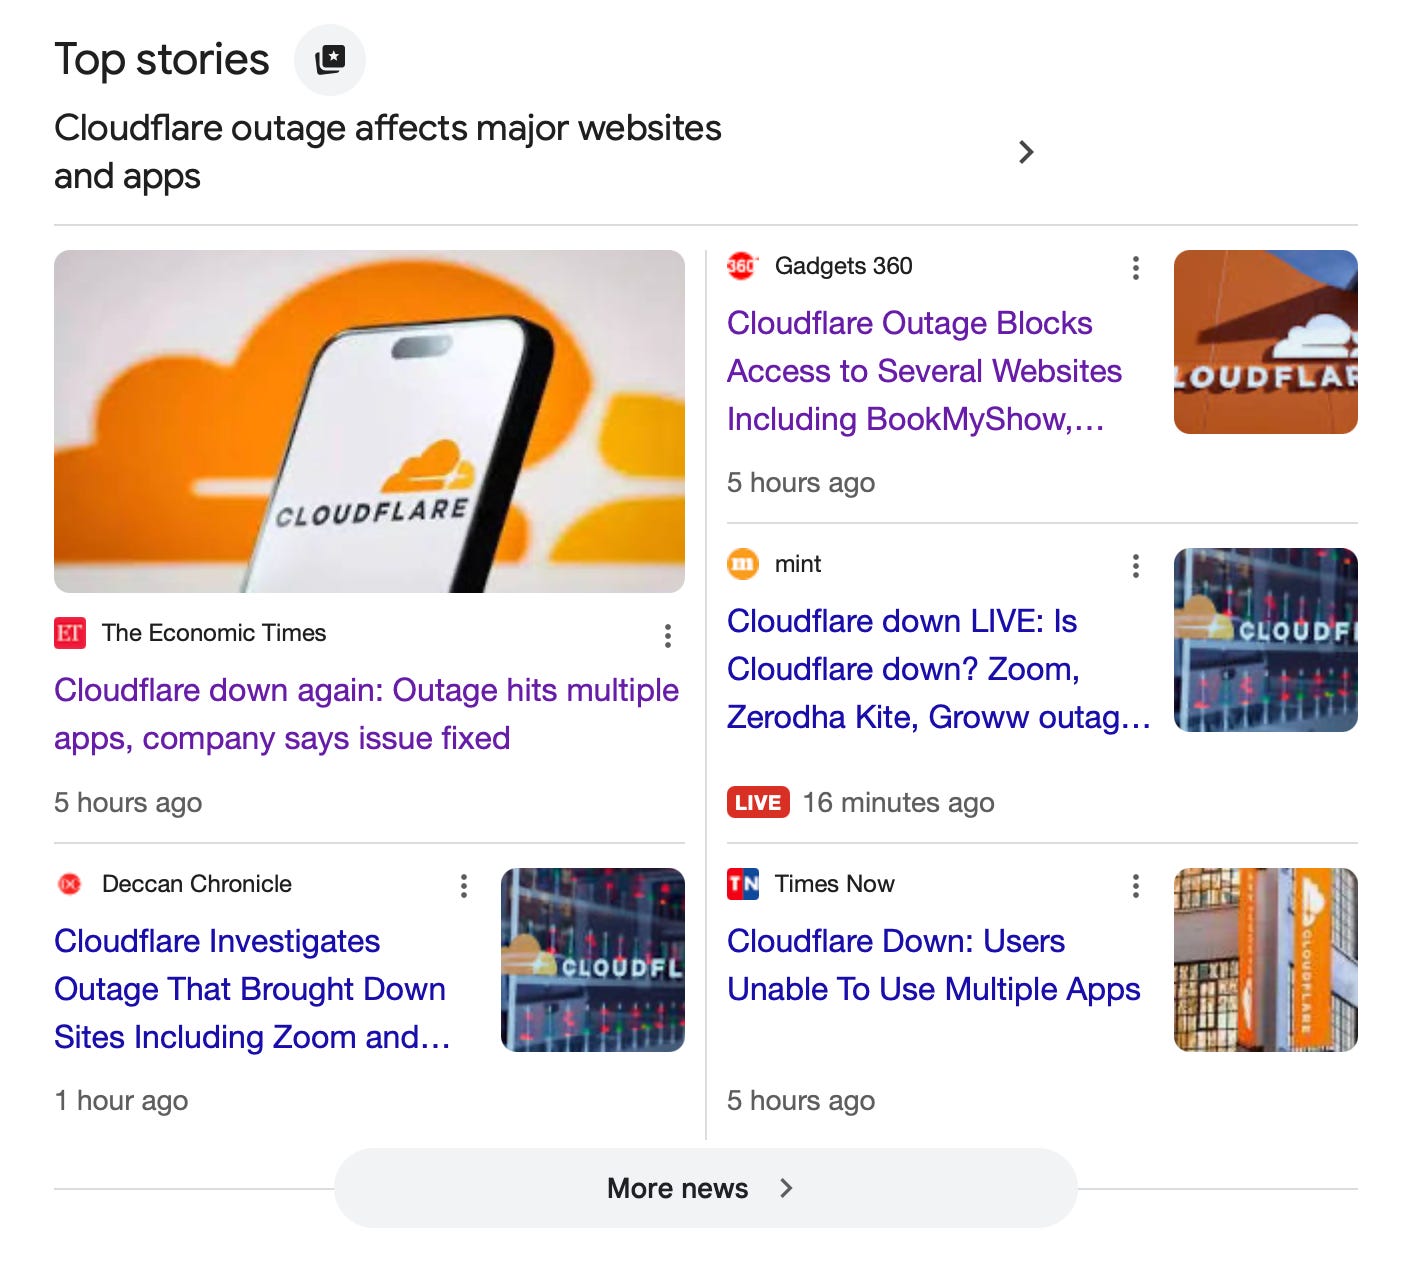Click the mint story stock chart thumbnail
The image size is (1402, 1268).
[1266, 640]
